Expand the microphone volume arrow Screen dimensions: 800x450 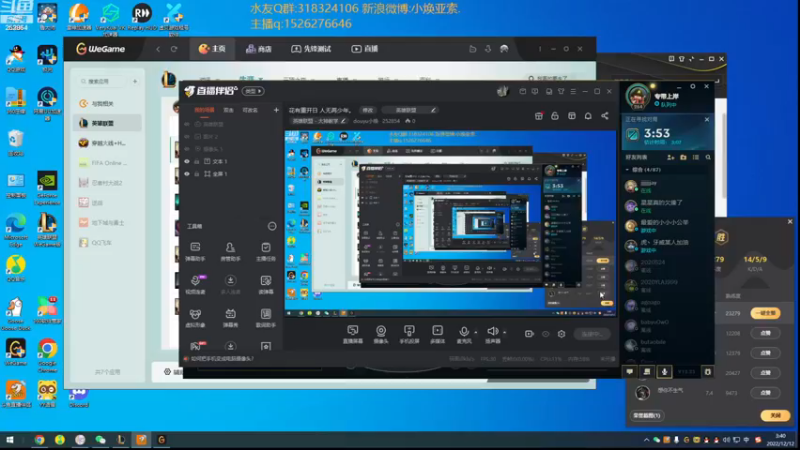pos(476,332)
